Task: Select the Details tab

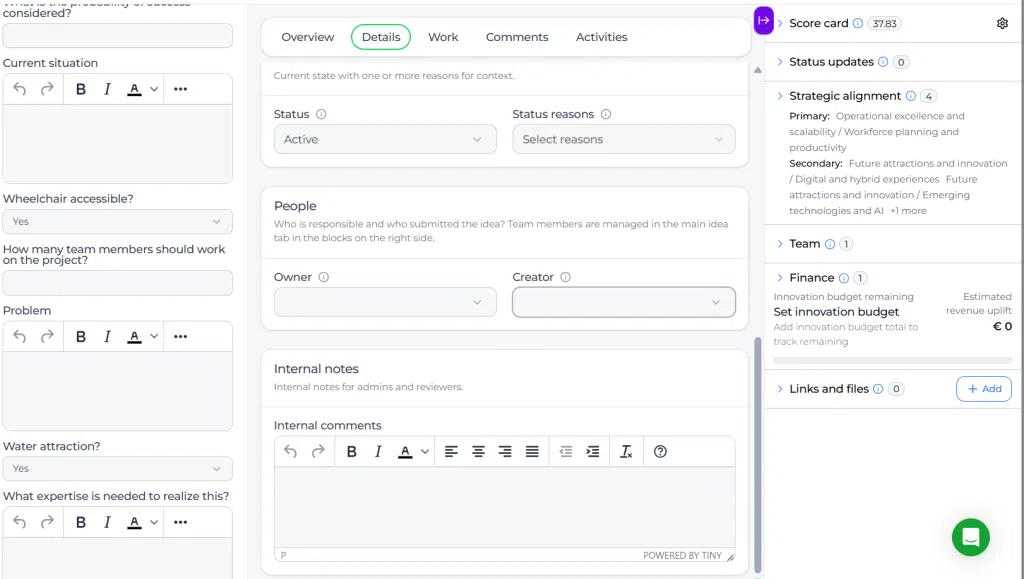Action: [x=381, y=37]
